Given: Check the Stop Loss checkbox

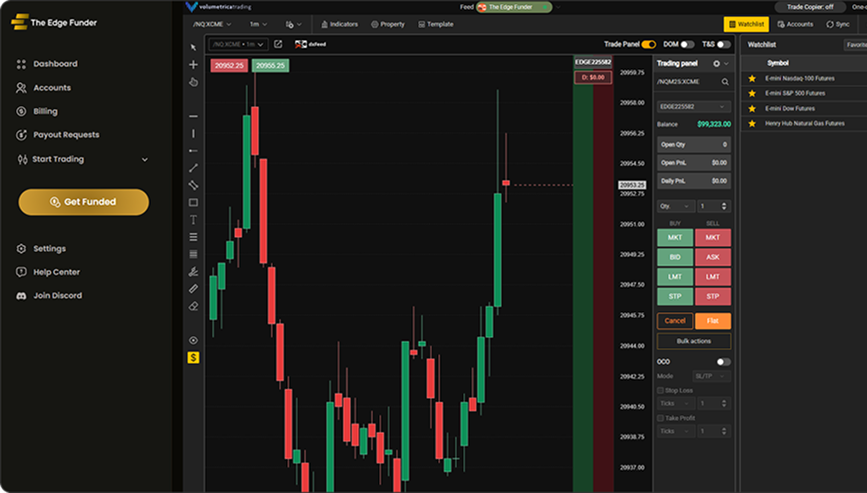Looking at the screenshot, I should click(660, 390).
